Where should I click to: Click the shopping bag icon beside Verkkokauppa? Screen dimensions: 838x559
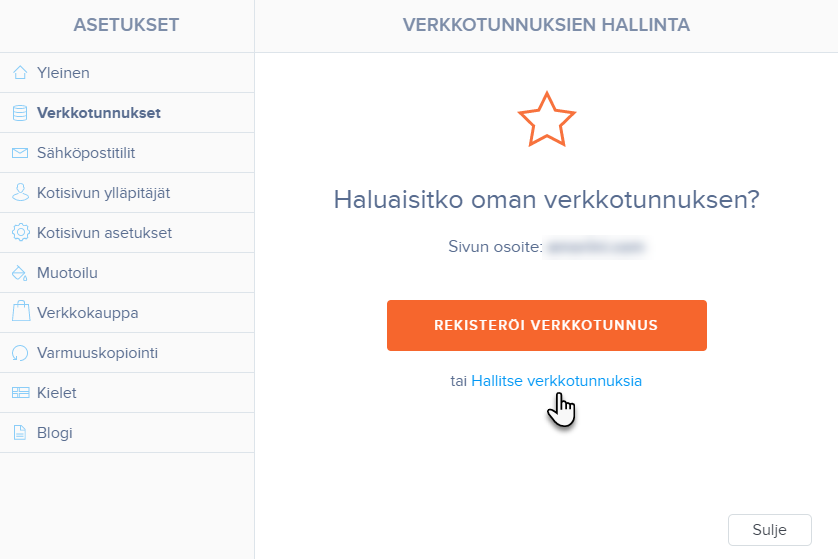point(20,312)
